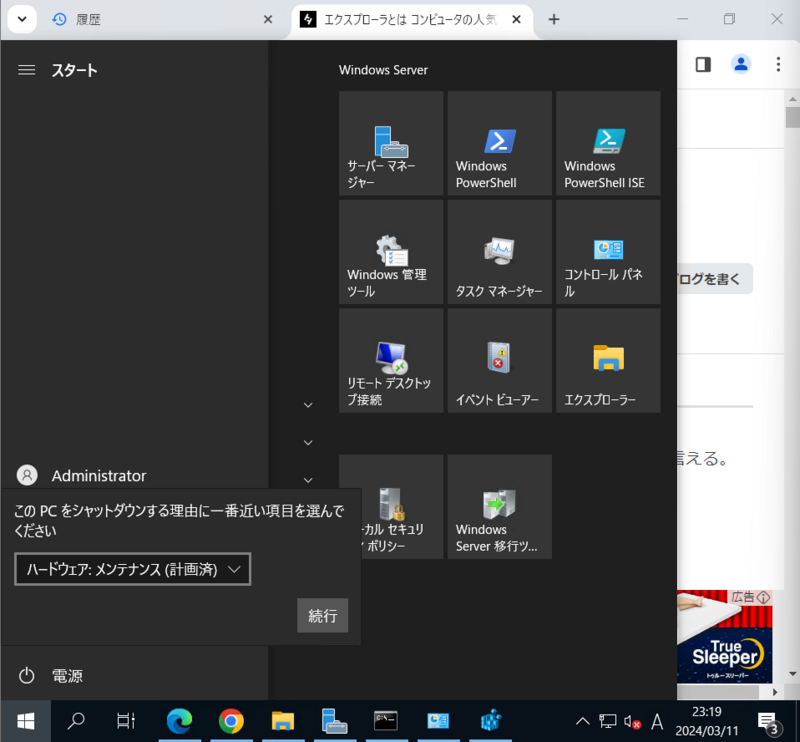Open リモート デスクトップ接続 tile
The width and height of the screenshot is (800, 742).
[x=391, y=361]
